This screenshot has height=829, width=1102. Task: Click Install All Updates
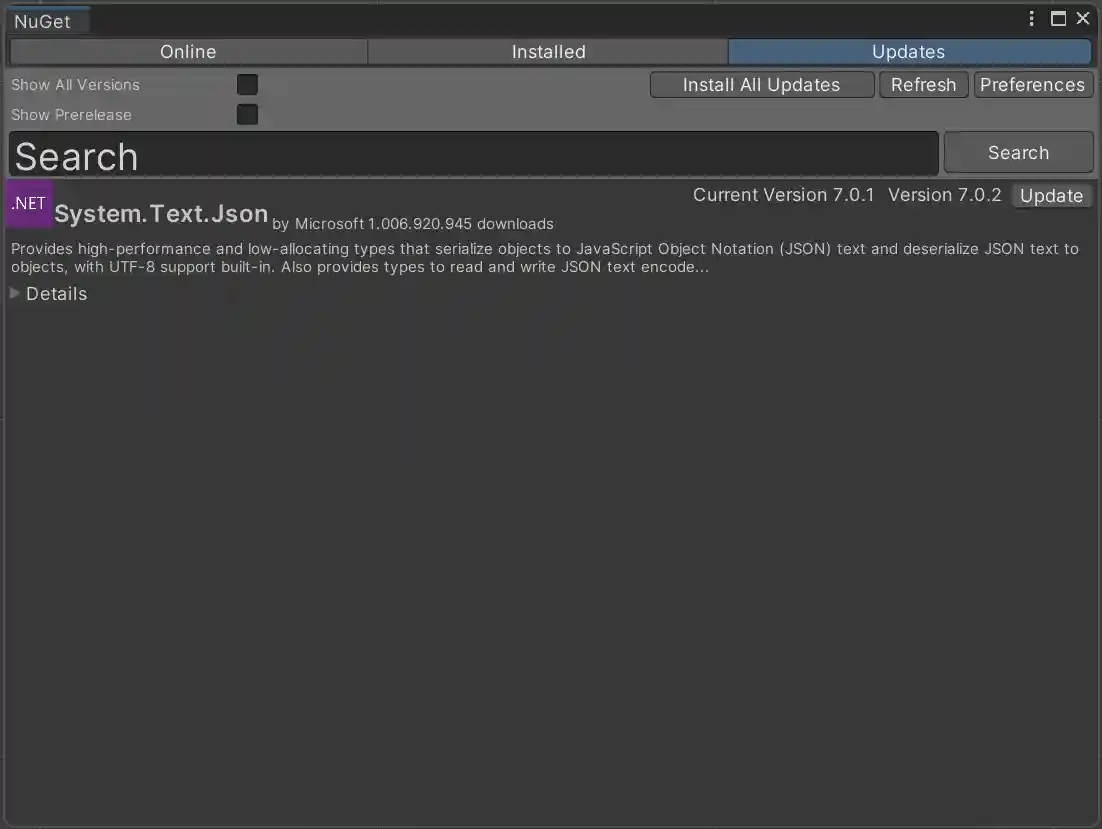point(761,84)
